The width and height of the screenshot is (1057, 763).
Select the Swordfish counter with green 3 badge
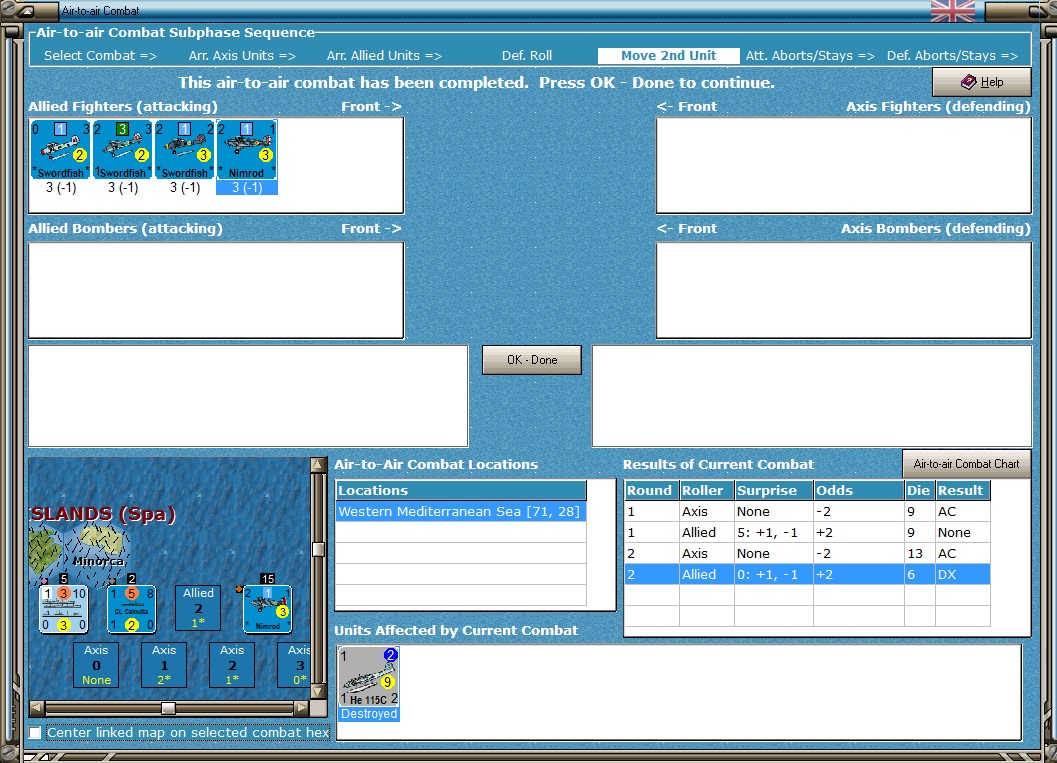coord(123,150)
